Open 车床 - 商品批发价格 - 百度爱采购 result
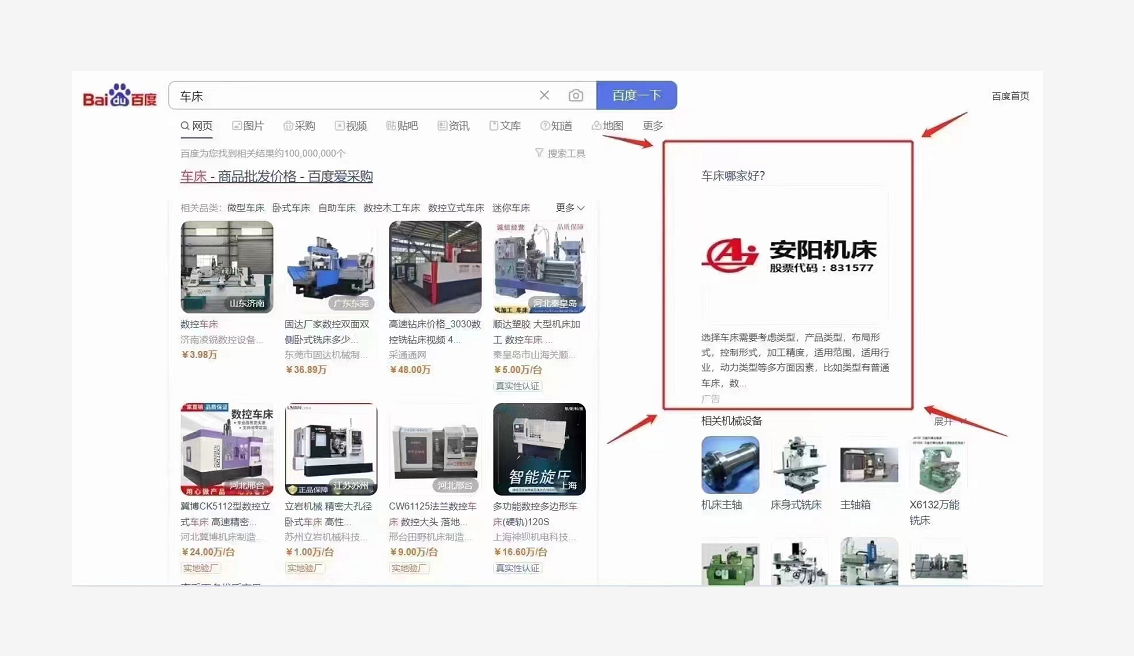The height and width of the screenshot is (656, 1134). [x=276, y=176]
